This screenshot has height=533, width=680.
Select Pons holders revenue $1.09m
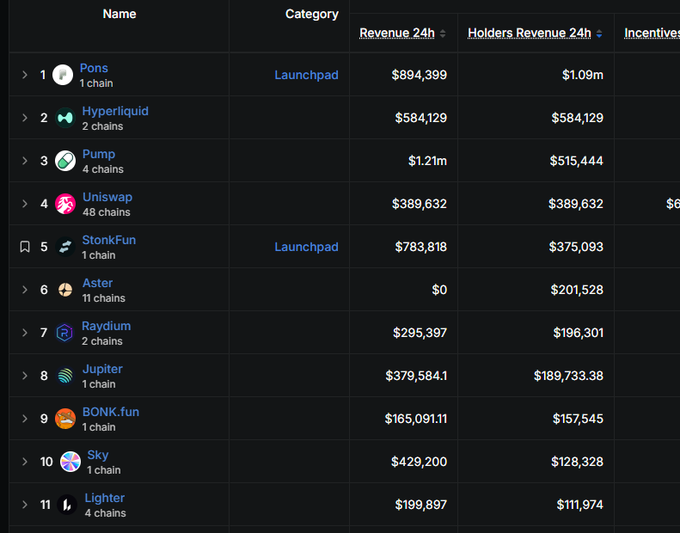[582, 75]
